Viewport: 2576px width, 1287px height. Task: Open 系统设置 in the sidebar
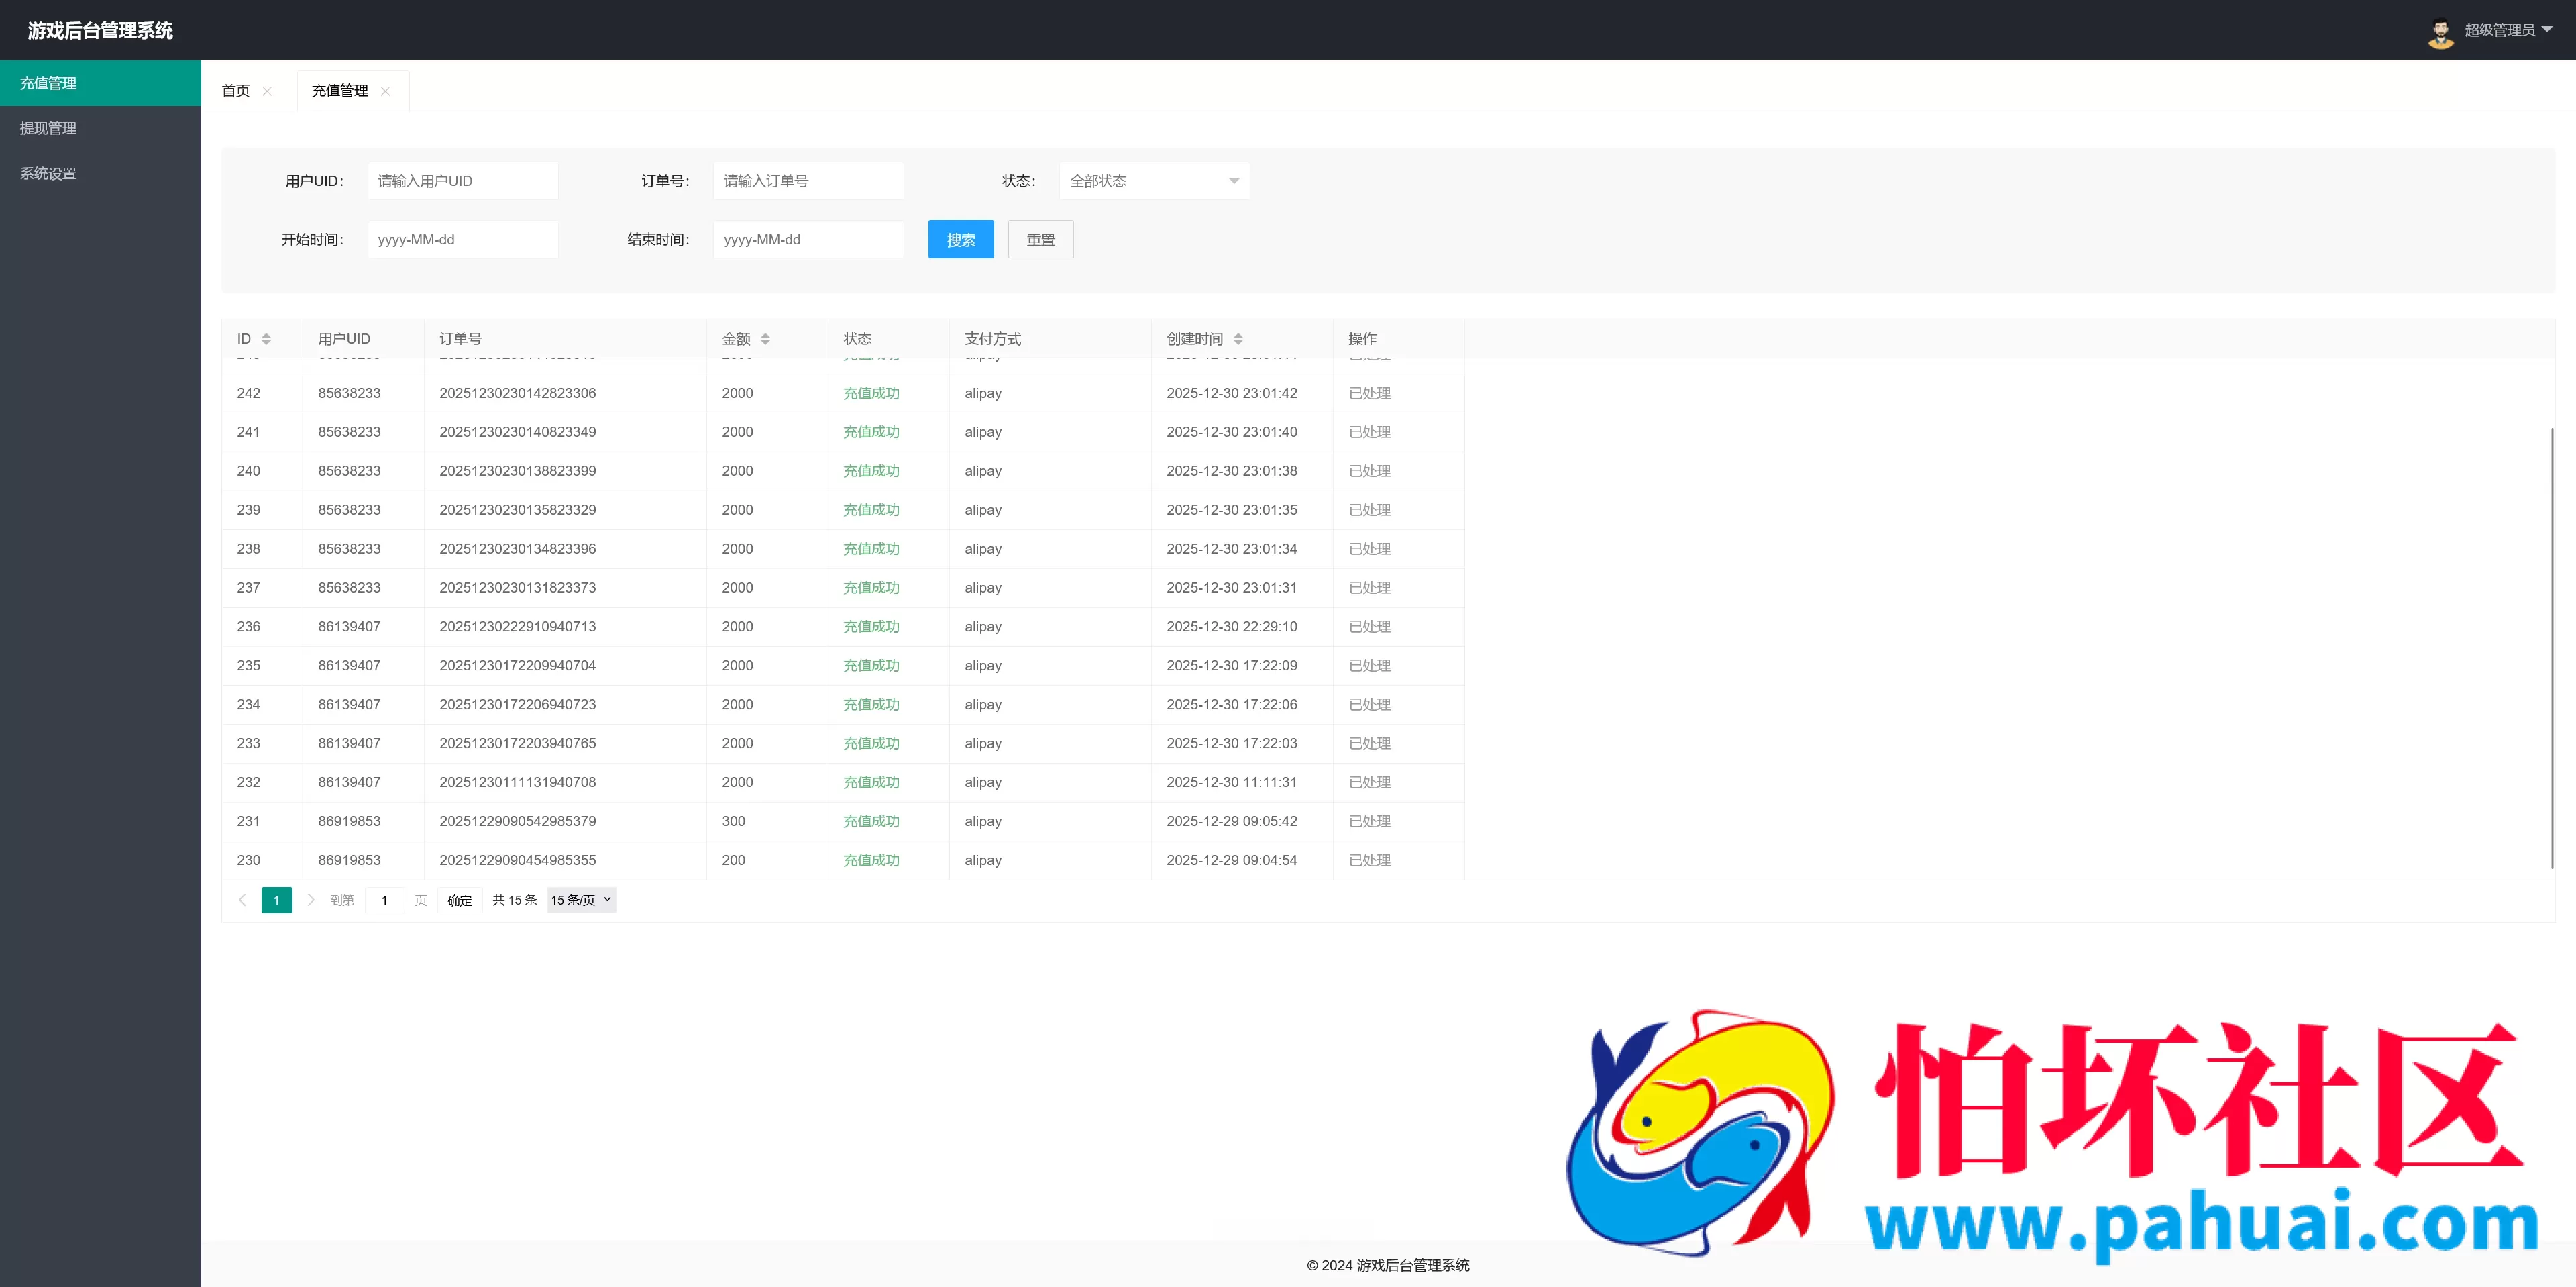pos(100,173)
